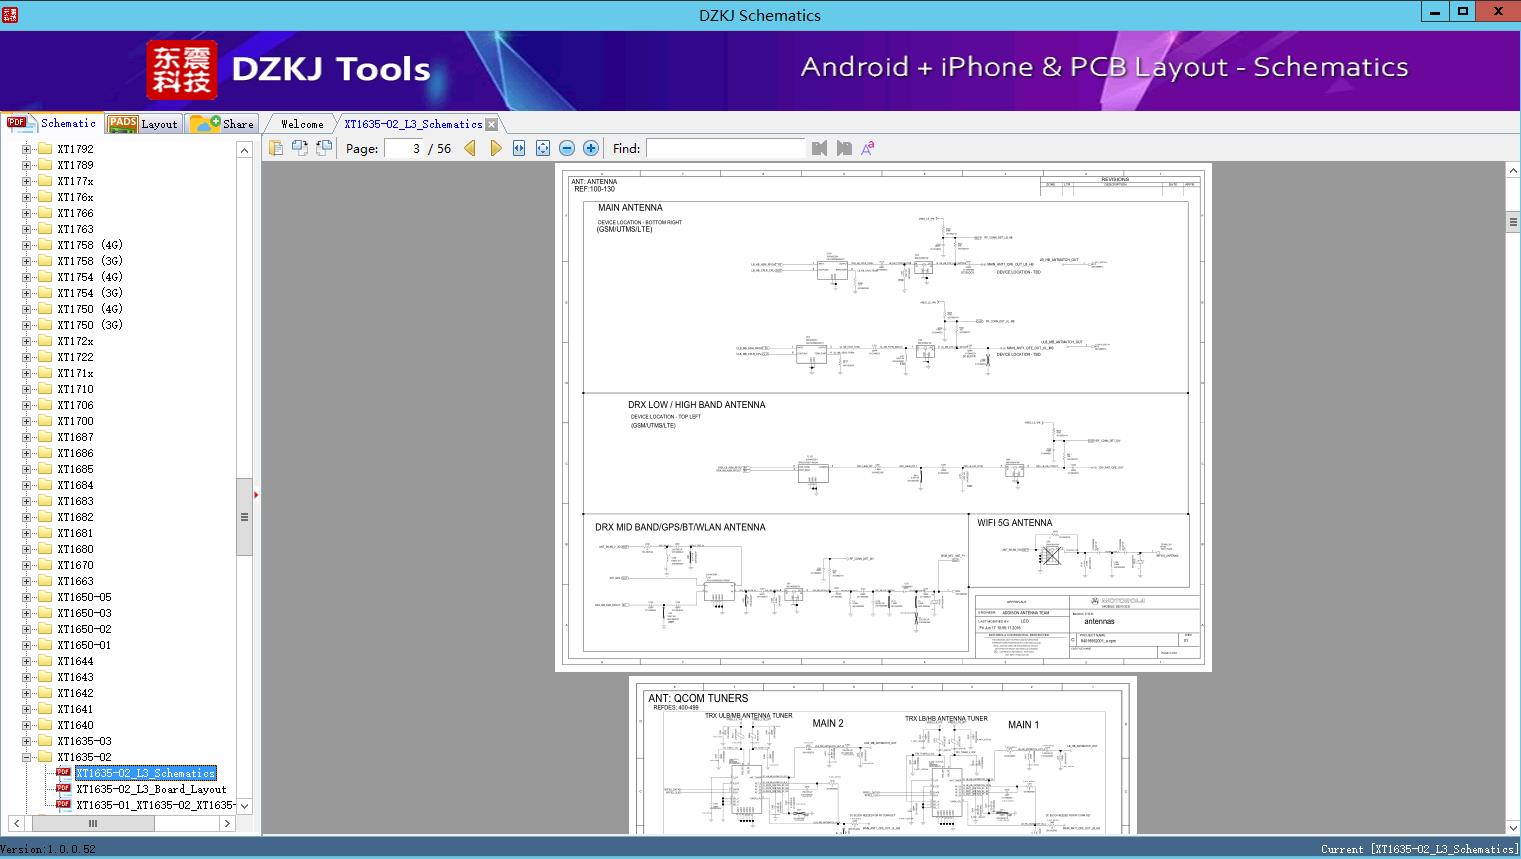Click the find previous icon

click(819, 148)
